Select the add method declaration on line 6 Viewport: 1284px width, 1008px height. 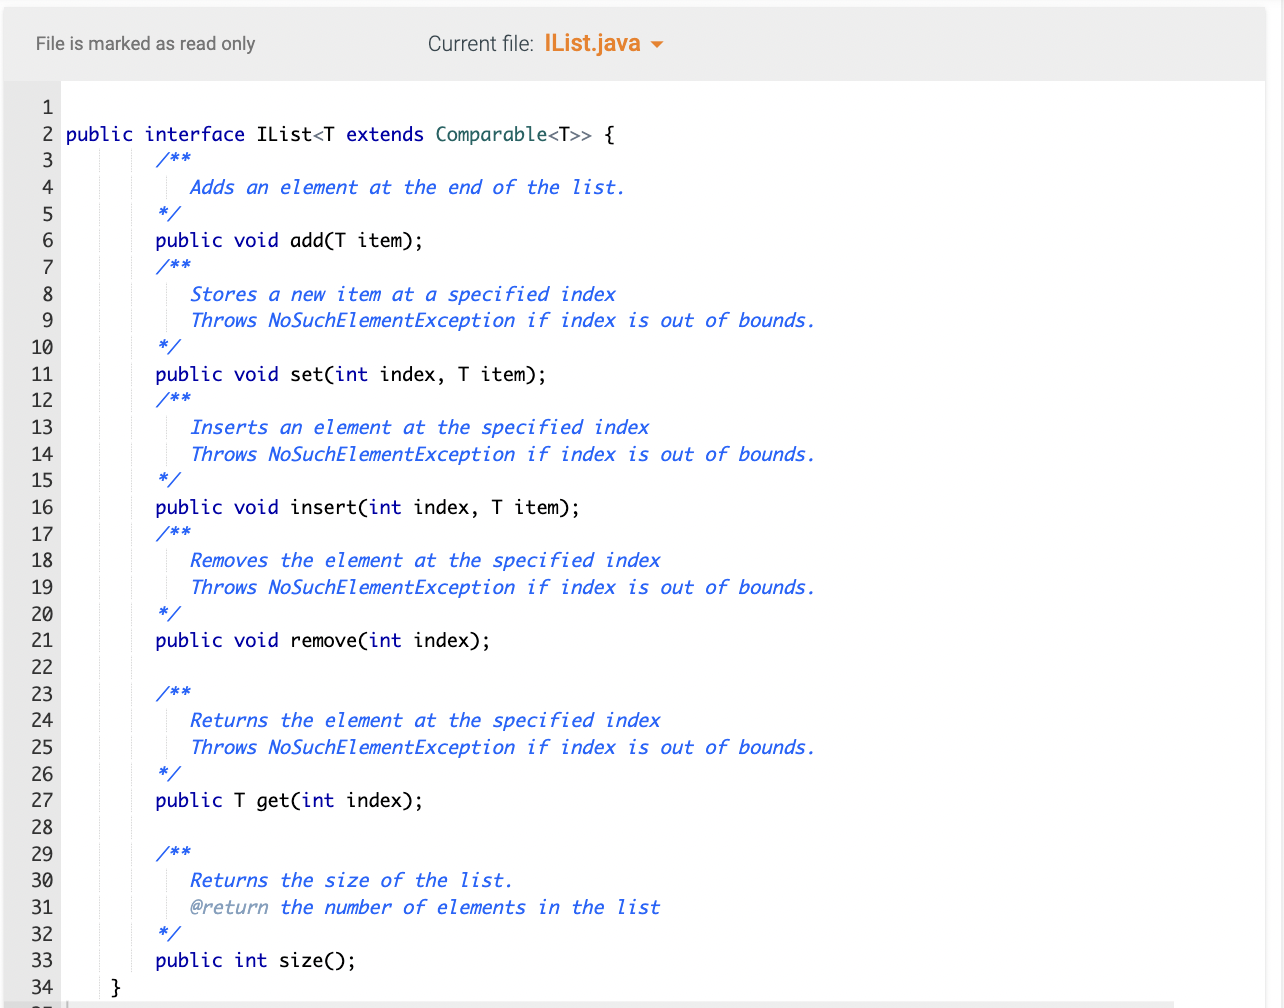[288, 240]
